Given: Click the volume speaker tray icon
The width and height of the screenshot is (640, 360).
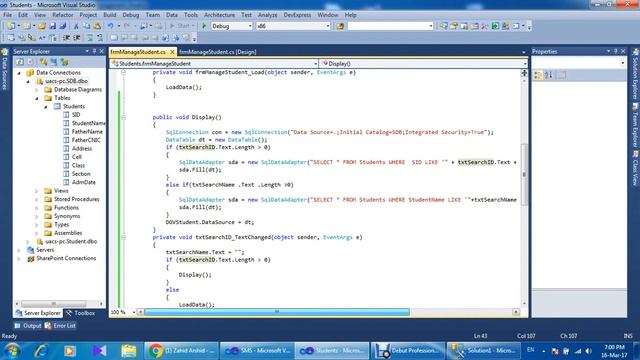Looking at the screenshot, I should (x=588, y=351).
